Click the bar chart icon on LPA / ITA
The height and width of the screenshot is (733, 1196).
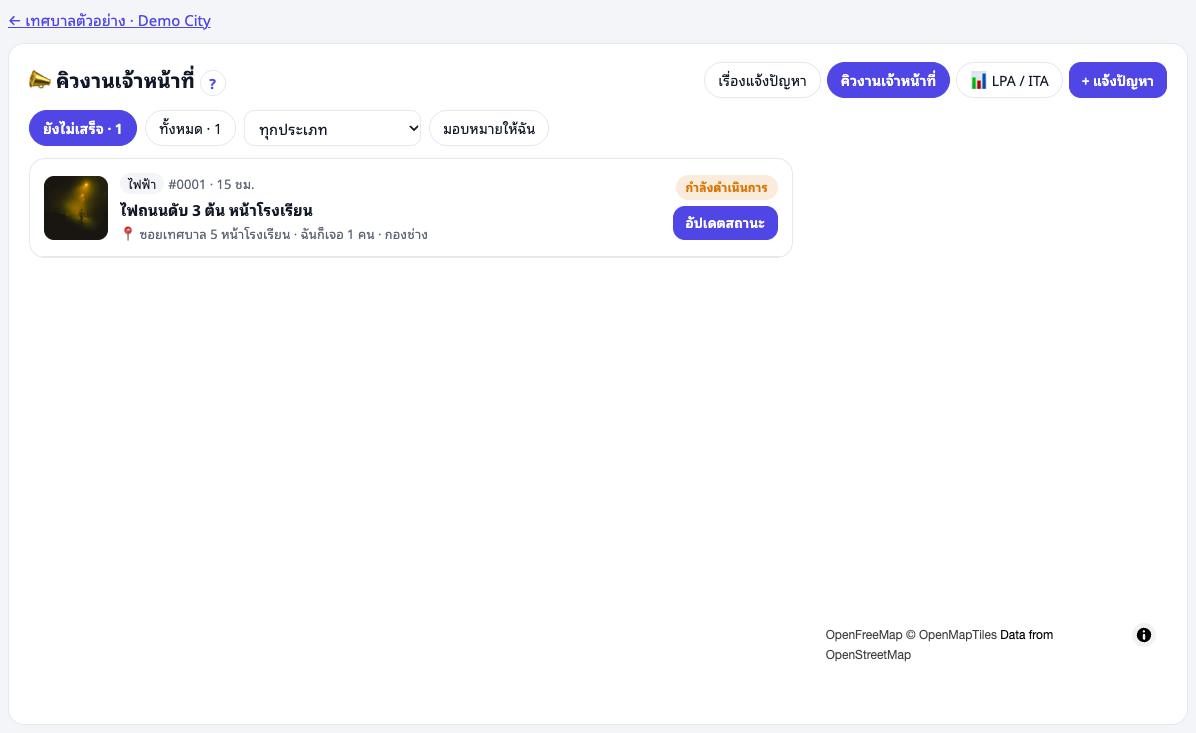(979, 81)
